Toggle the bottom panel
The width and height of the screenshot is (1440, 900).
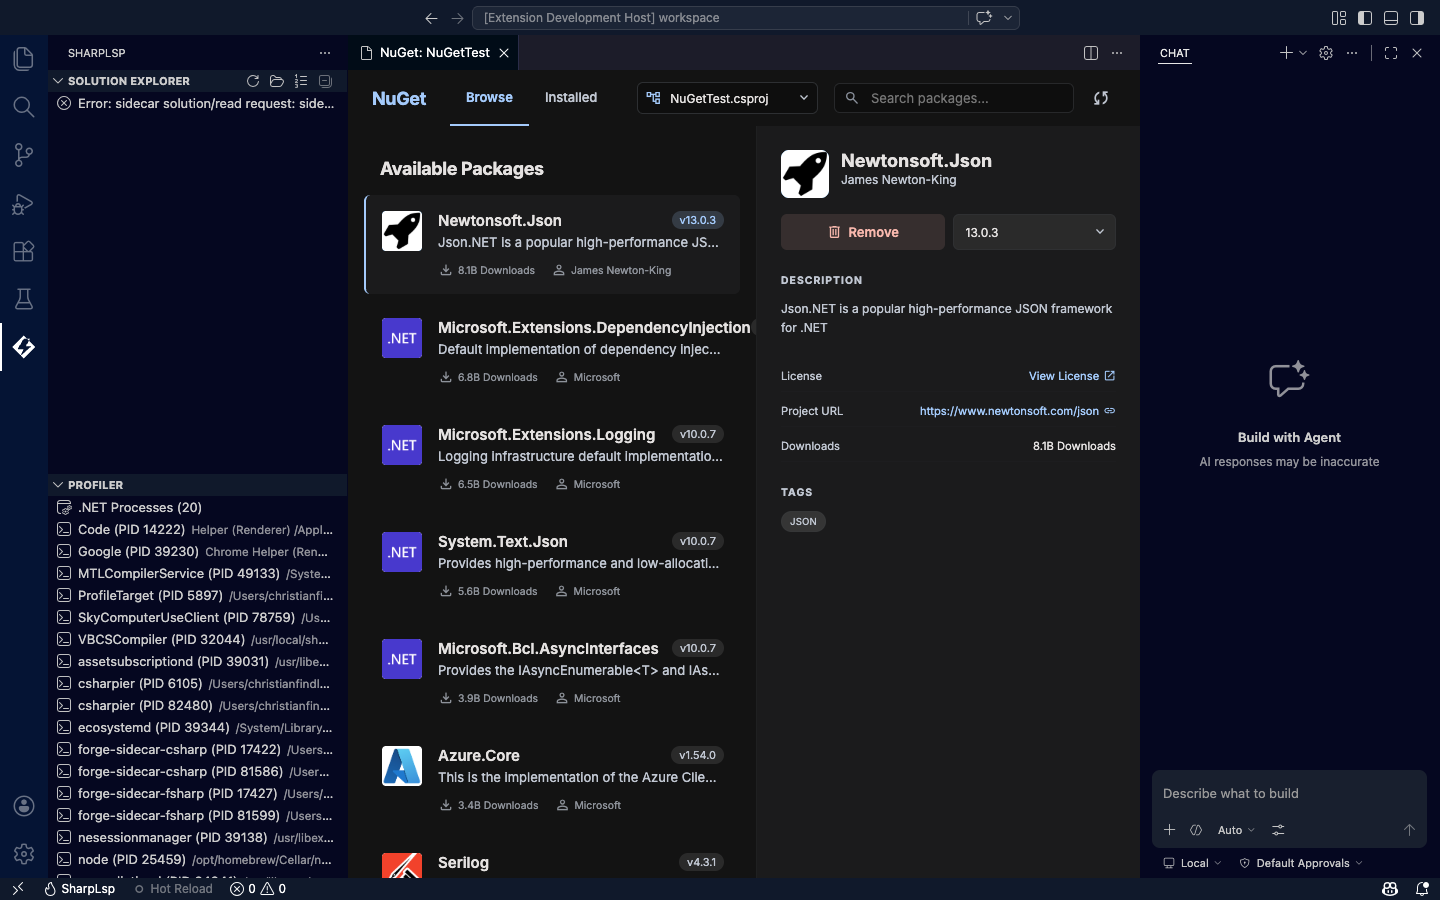click(x=1391, y=18)
